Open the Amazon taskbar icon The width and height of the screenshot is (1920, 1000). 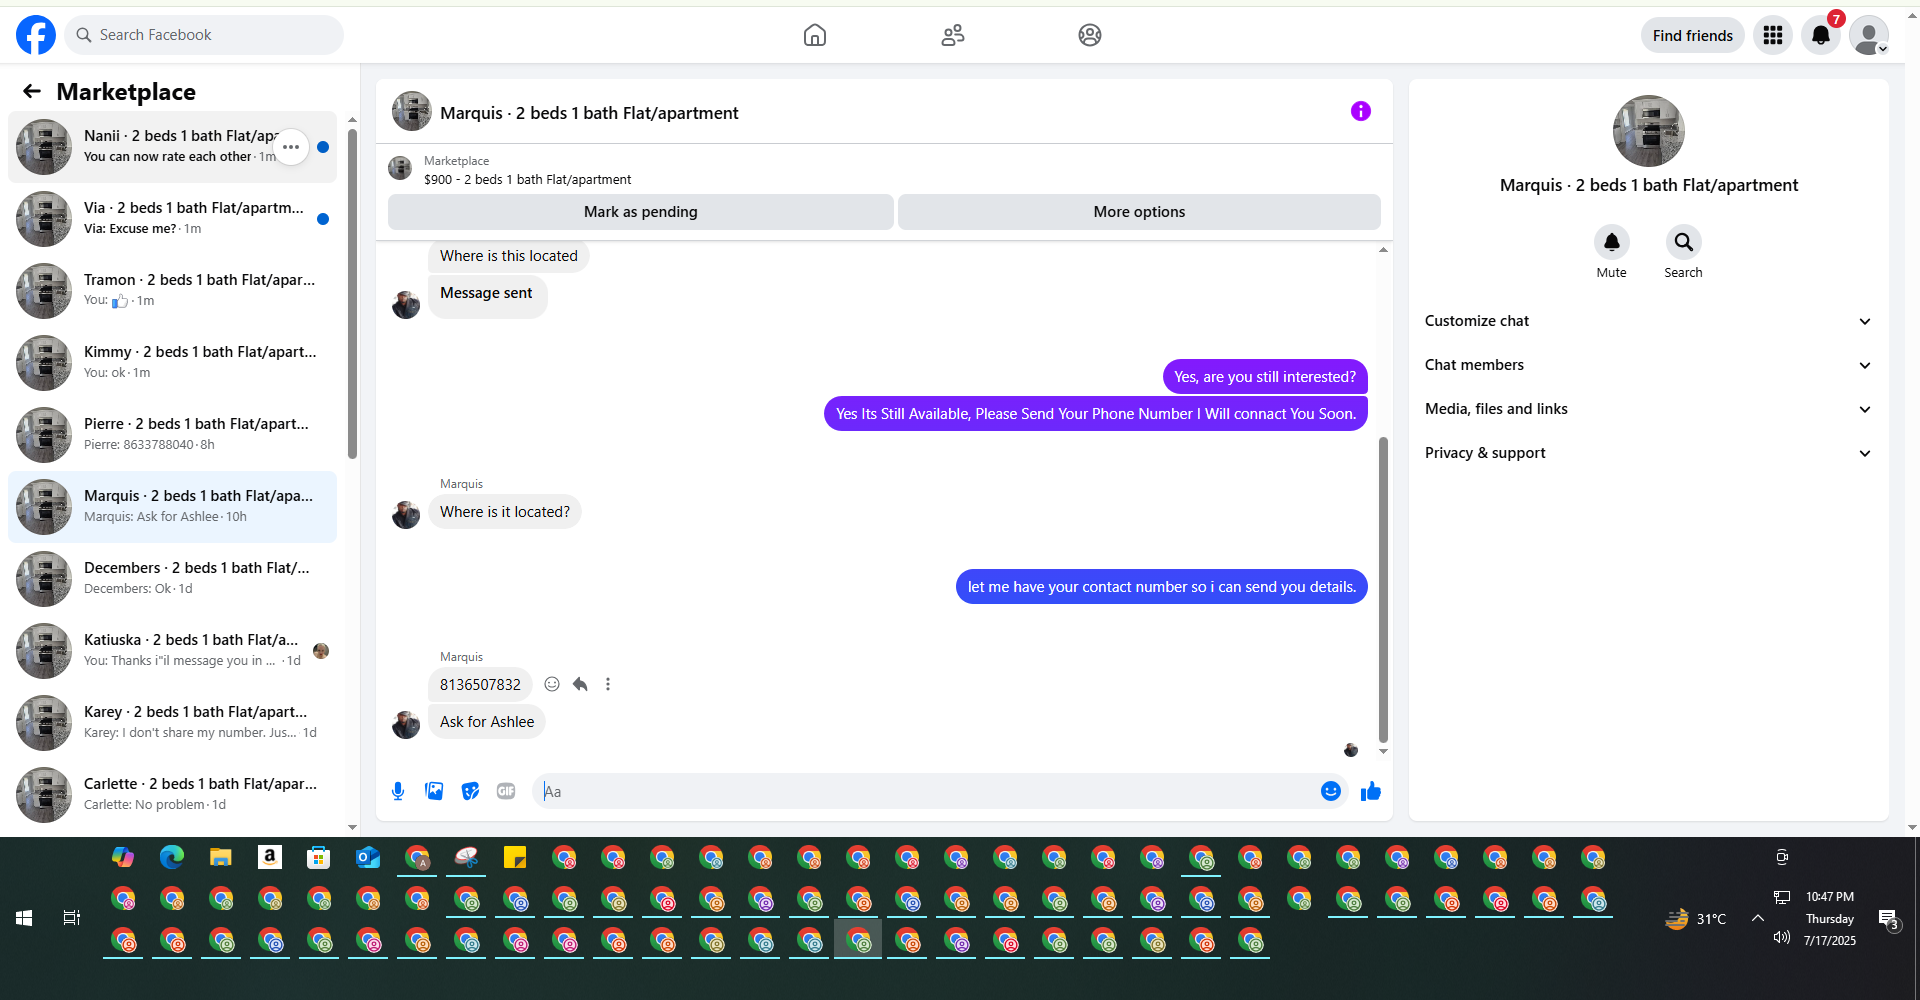coord(270,857)
